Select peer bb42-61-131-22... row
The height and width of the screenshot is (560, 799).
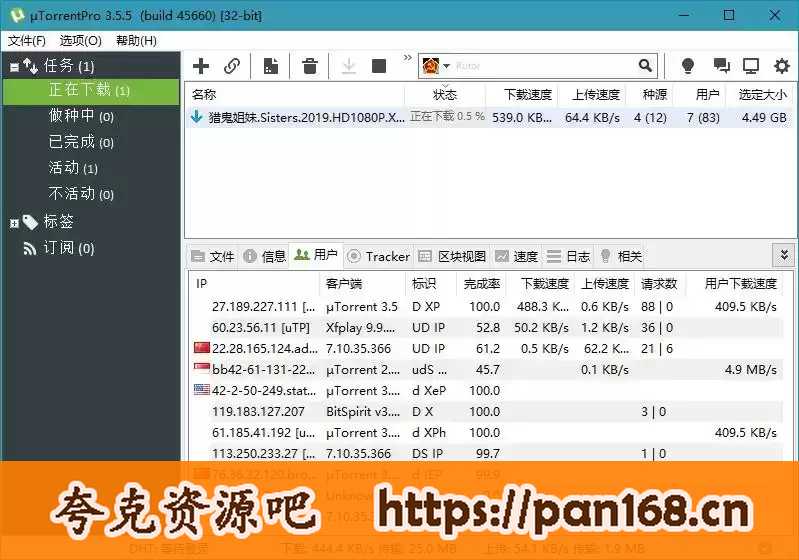coord(487,369)
